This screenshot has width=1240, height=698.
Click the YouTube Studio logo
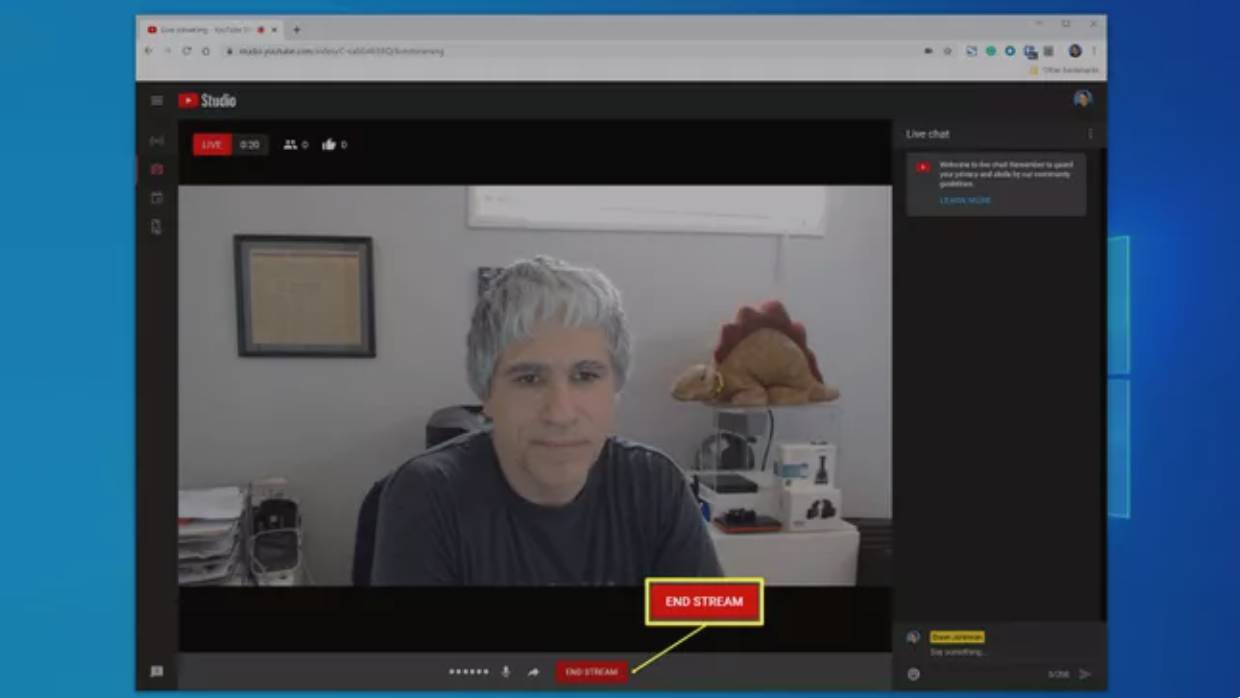click(207, 100)
